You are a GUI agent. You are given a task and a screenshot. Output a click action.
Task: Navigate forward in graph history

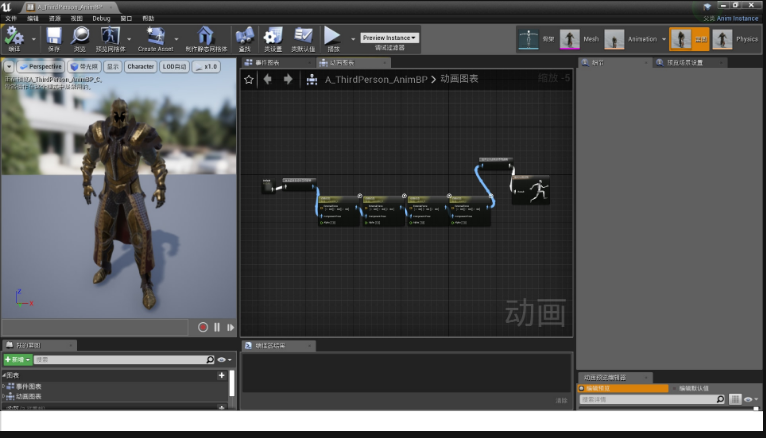coord(288,79)
